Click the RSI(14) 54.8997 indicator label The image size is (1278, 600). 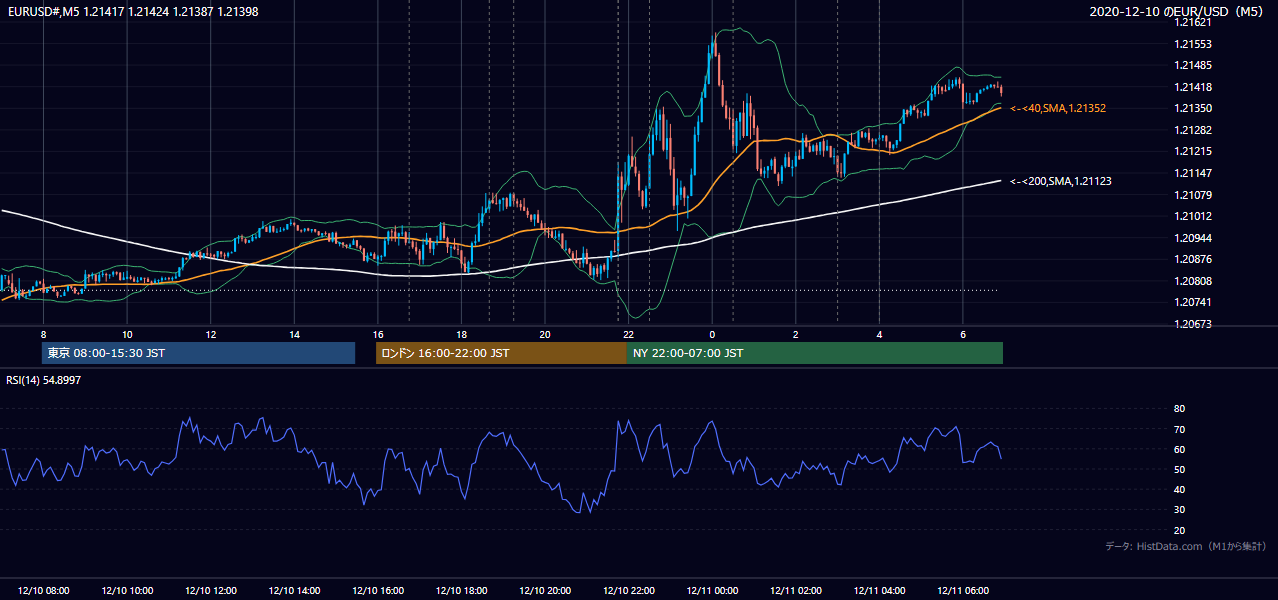(x=44, y=380)
